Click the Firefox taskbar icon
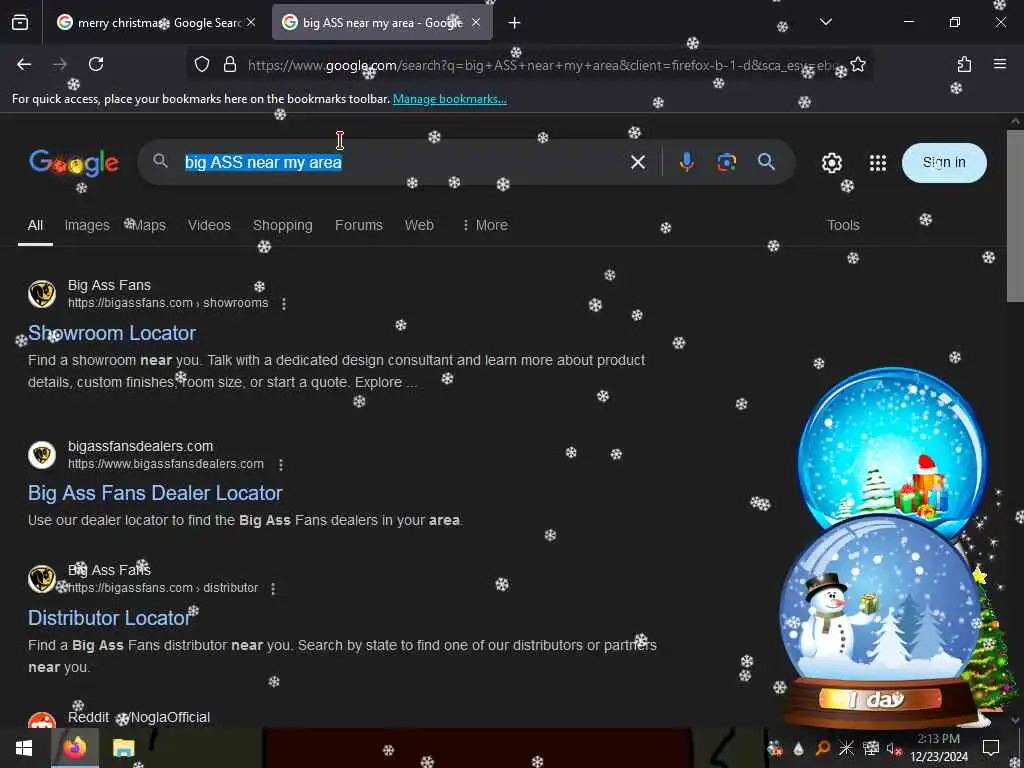Viewport: 1024px width, 768px height. click(x=74, y=748)
